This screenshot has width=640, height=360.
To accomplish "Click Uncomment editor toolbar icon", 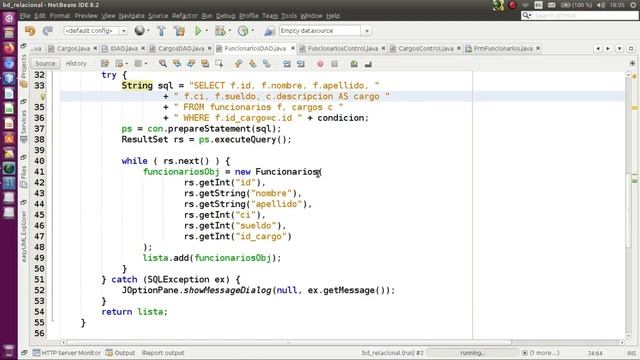I will tap(368, 64).
